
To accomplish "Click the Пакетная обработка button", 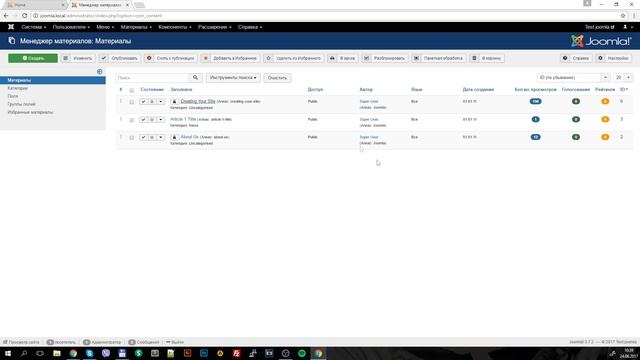I will [x=438, y=58].
